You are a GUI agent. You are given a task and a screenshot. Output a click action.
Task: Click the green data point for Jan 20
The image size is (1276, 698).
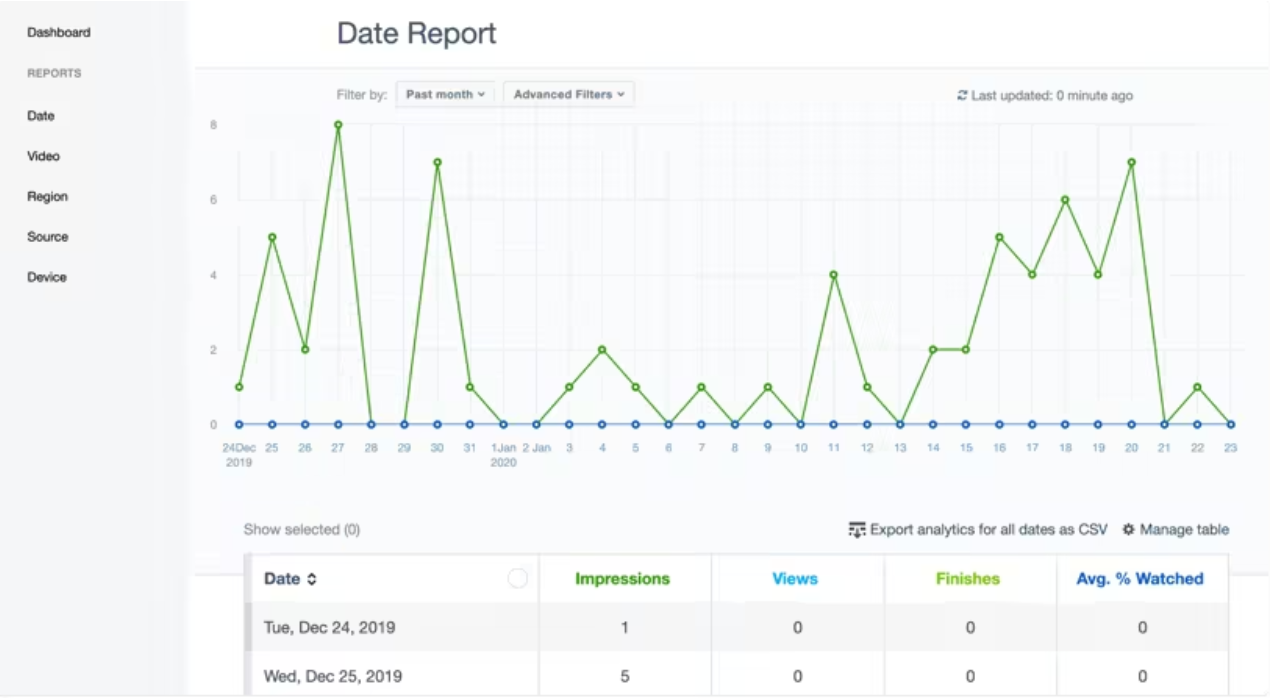1131,162
